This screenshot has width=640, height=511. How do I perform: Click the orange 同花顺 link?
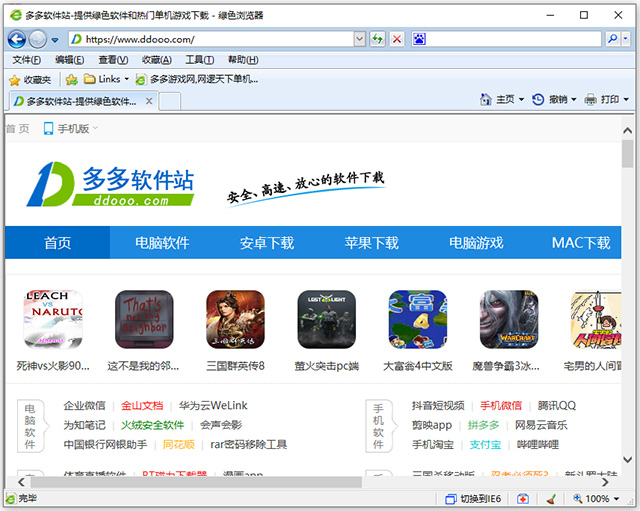178,444
